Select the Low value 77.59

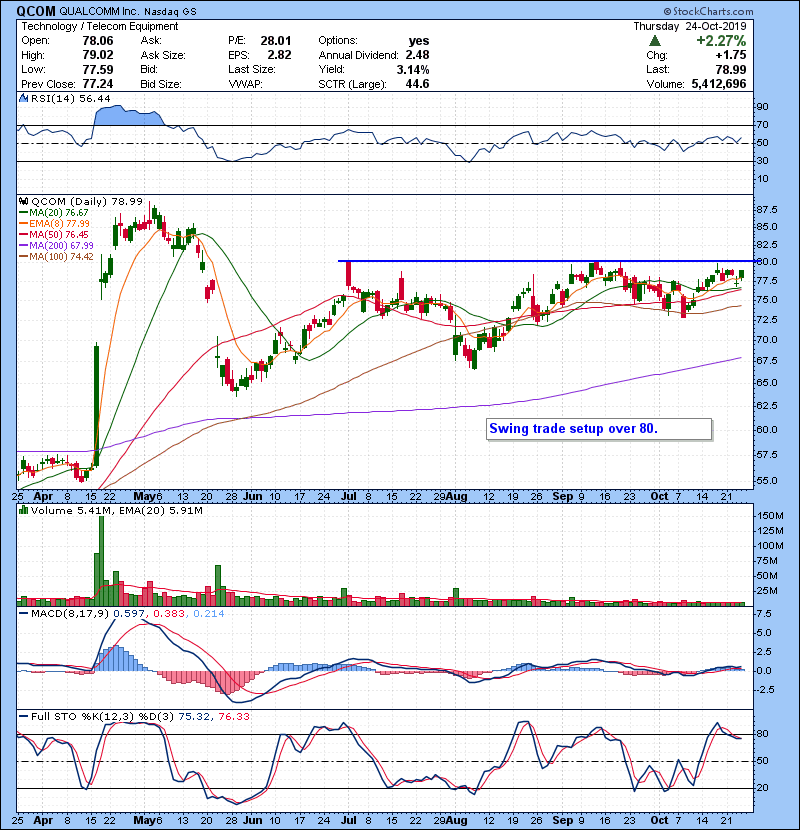(98, 69)
